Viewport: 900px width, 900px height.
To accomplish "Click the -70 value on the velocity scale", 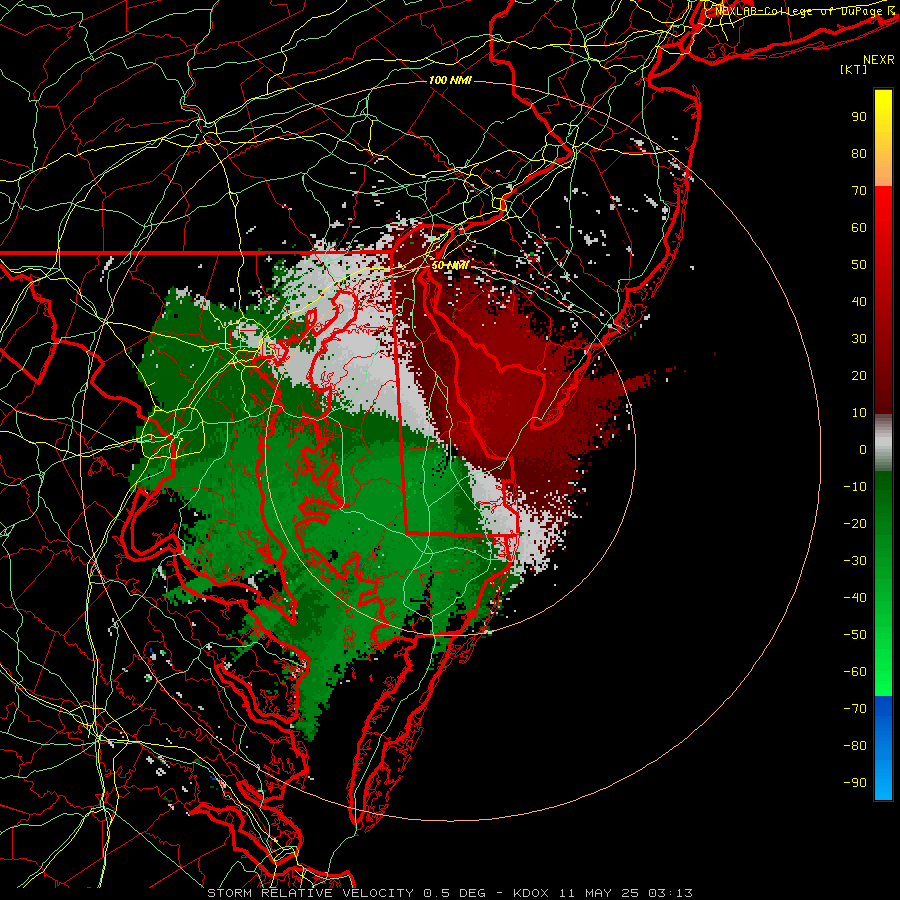I will click(855, 709).
